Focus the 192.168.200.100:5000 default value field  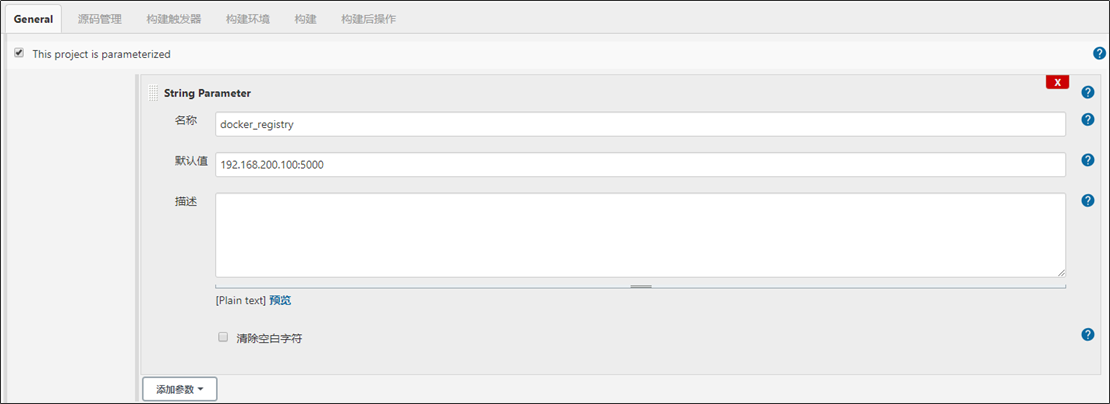[641, 165]
